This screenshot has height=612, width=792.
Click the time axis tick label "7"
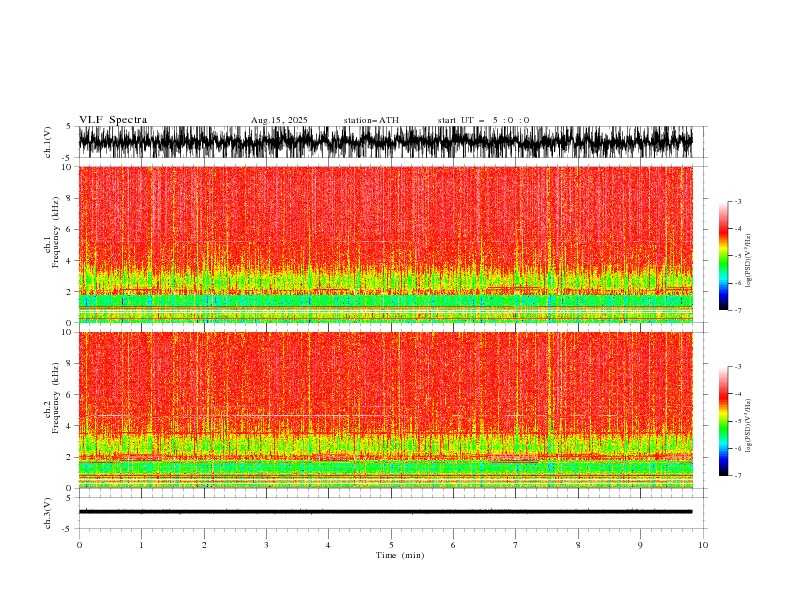click(x=516, y=545)
